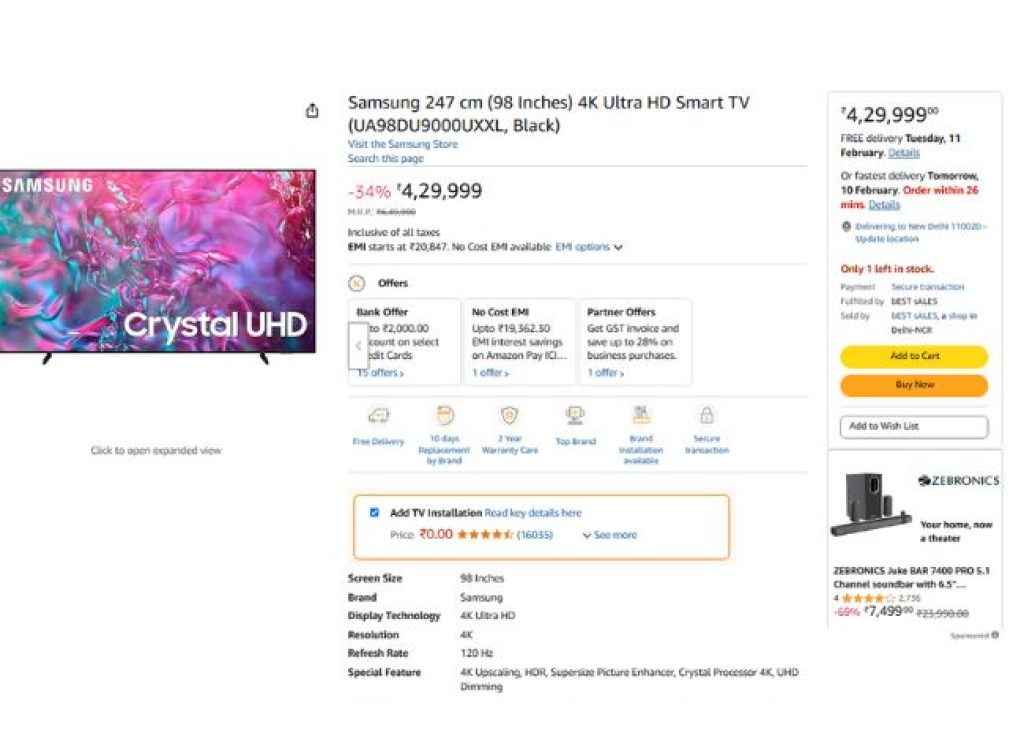1024x756 pixels.
Task: Click the yellow Add to Cart button
Action: [x=913, y=357]
